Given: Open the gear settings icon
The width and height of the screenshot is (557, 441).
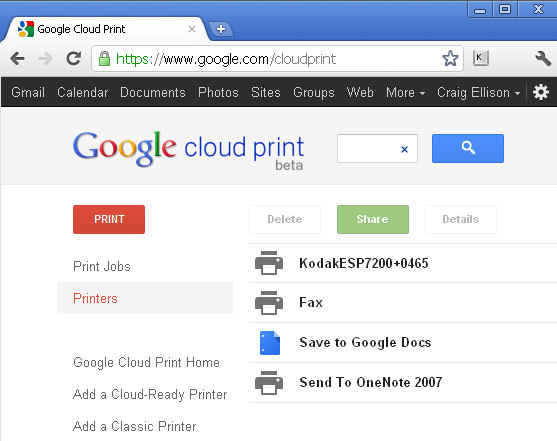Looking at the screenshot, I should tap(541, 92).
